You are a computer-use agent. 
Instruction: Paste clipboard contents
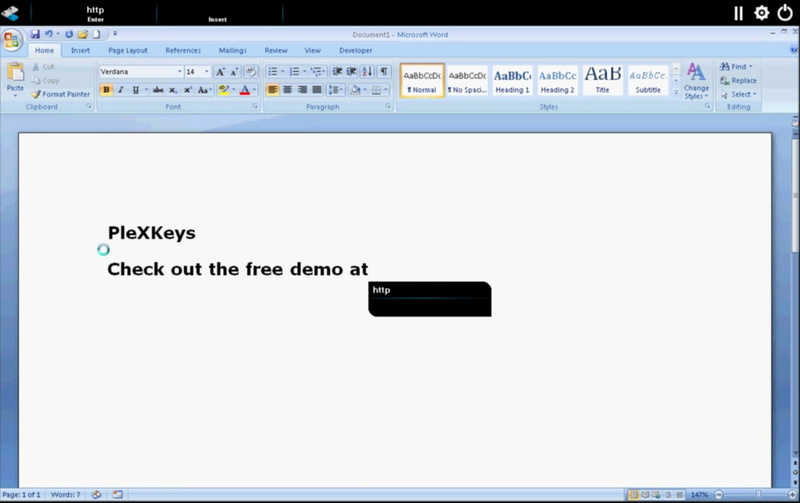[x=15, y=80]
